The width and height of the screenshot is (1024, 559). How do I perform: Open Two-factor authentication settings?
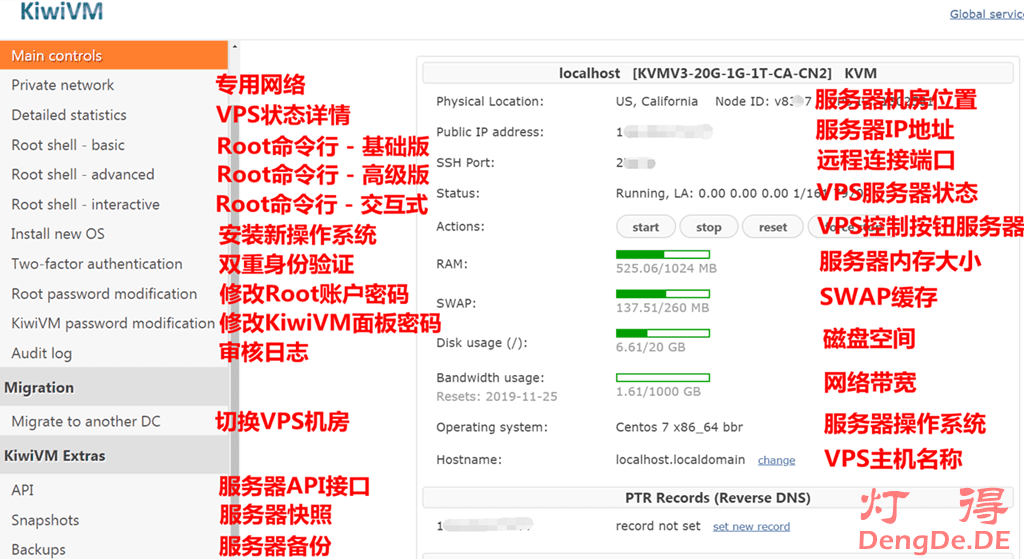pos(97,264)
